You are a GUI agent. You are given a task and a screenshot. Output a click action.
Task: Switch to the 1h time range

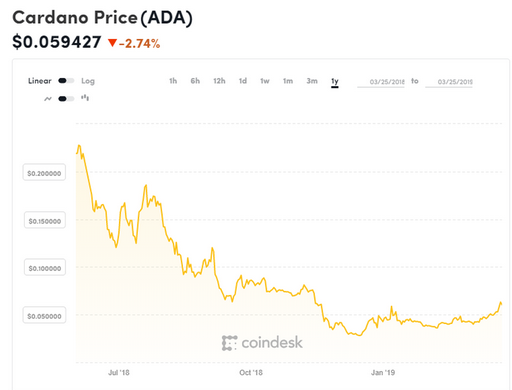[173, 81]
